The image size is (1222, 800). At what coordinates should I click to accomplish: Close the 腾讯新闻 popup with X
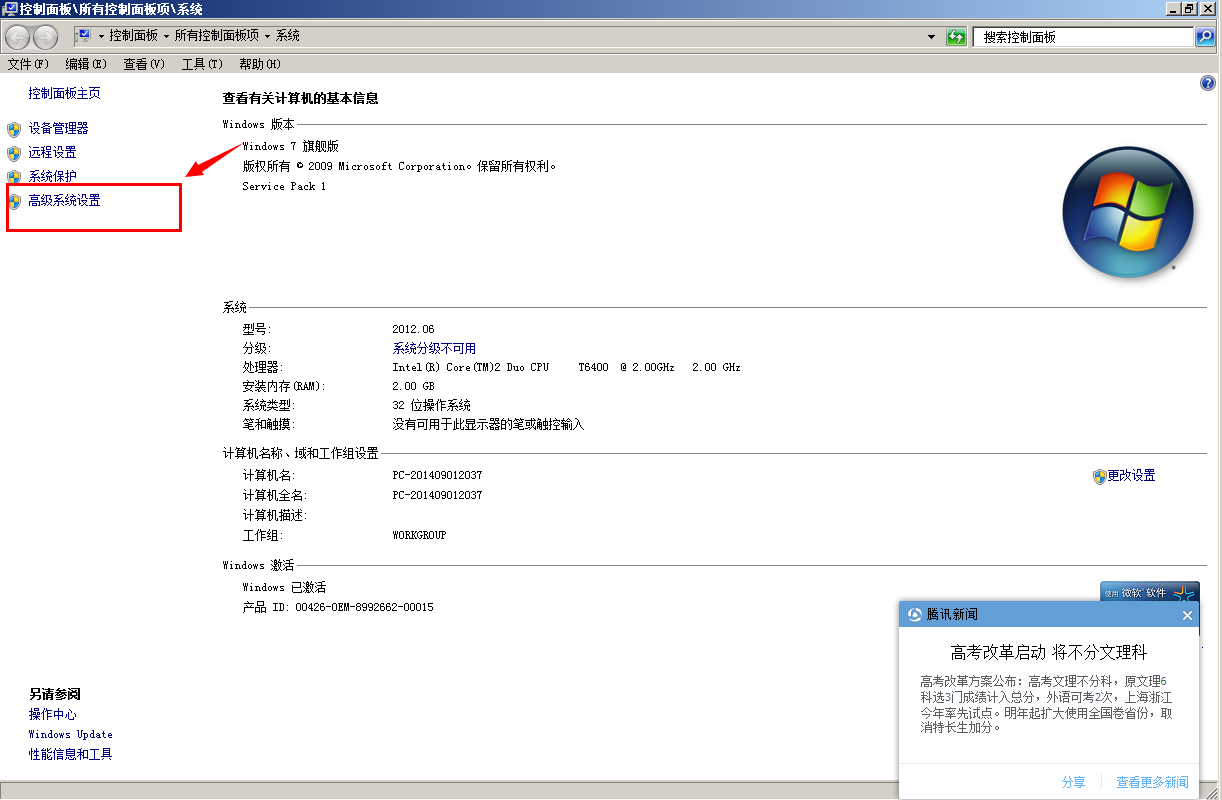coord(1187,615)
